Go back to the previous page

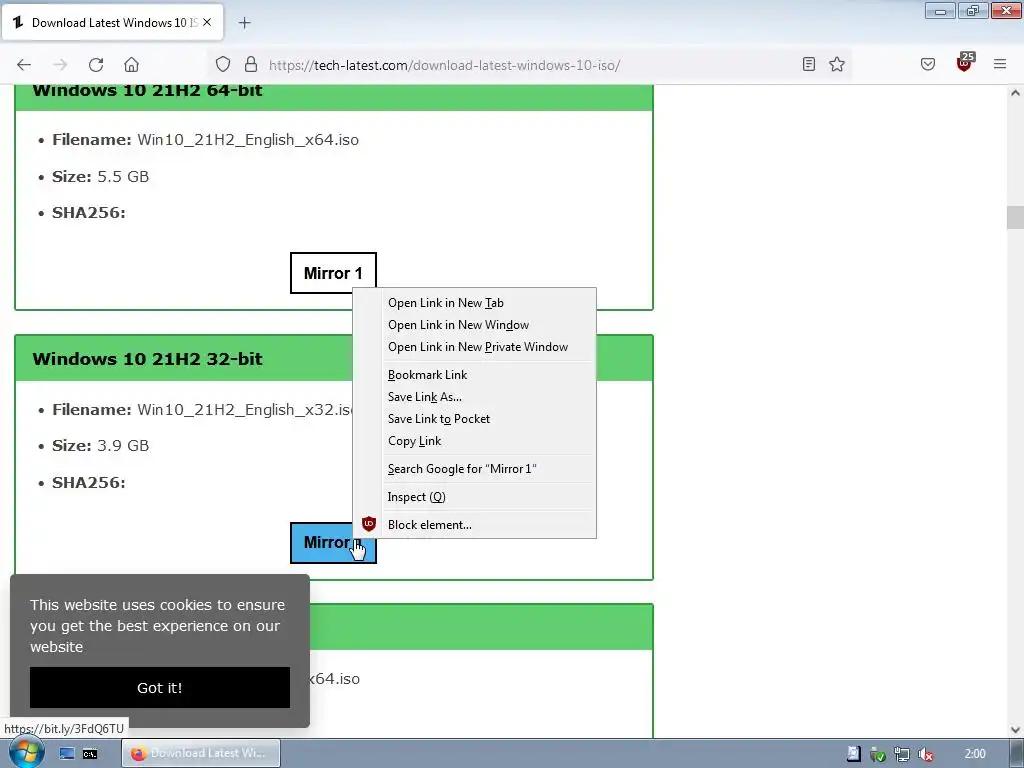coord(24,65)
